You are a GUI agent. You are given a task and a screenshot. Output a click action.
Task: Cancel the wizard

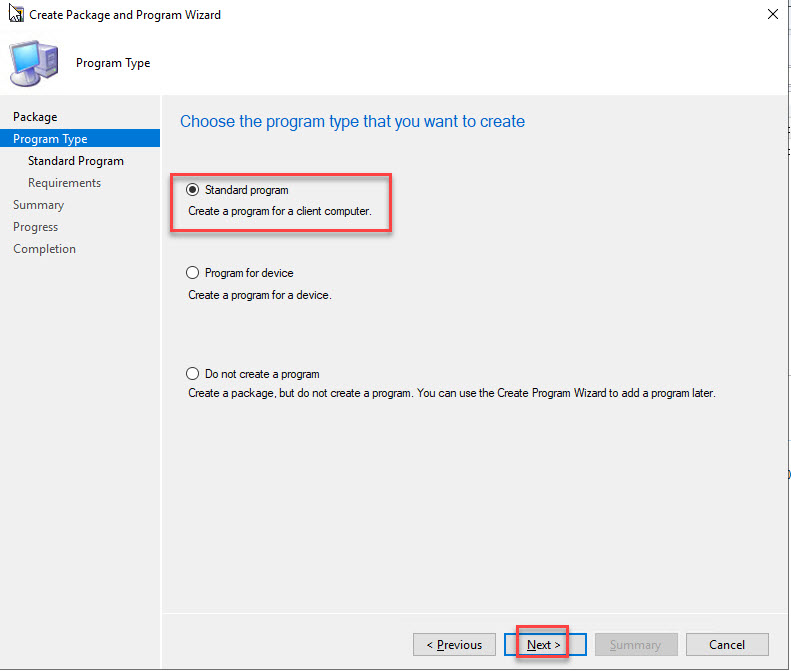tap(727, 645)
